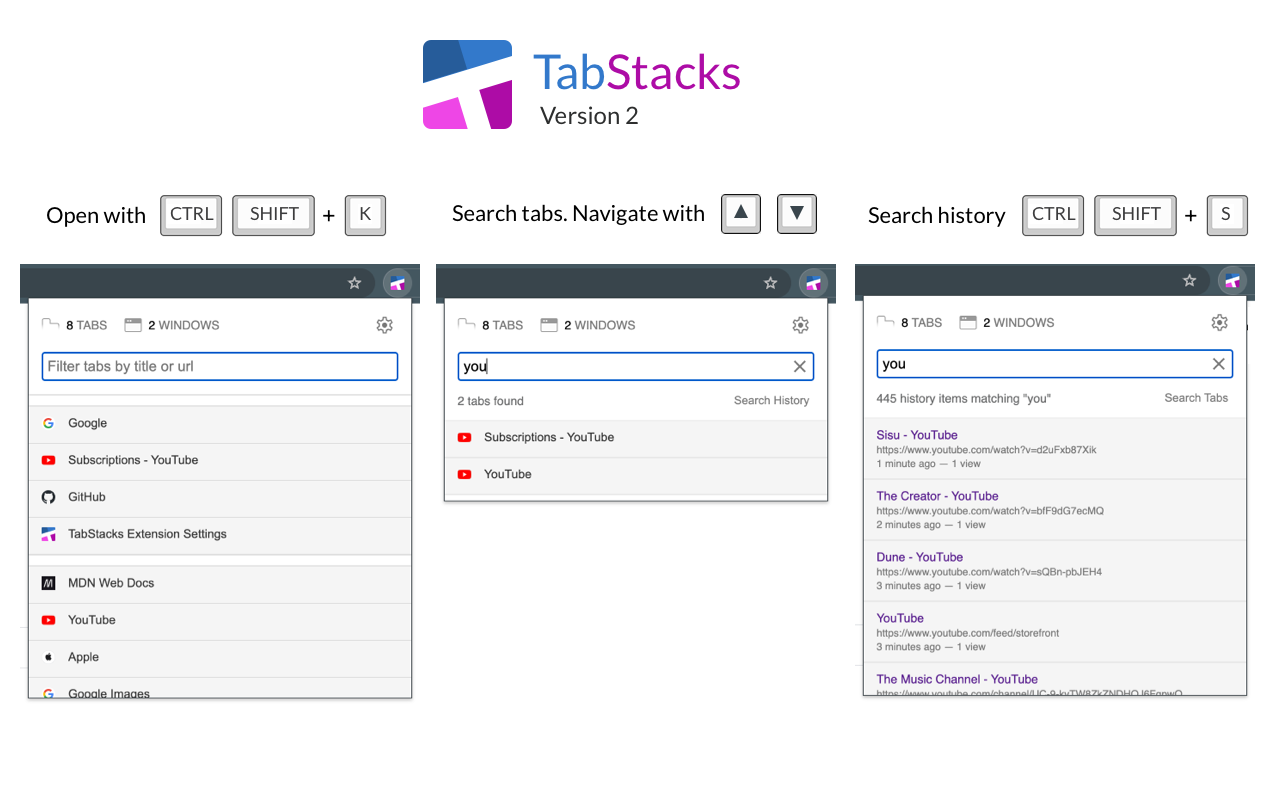
Task: Switch to the Google tab in left list
Action: pos(220,423)
